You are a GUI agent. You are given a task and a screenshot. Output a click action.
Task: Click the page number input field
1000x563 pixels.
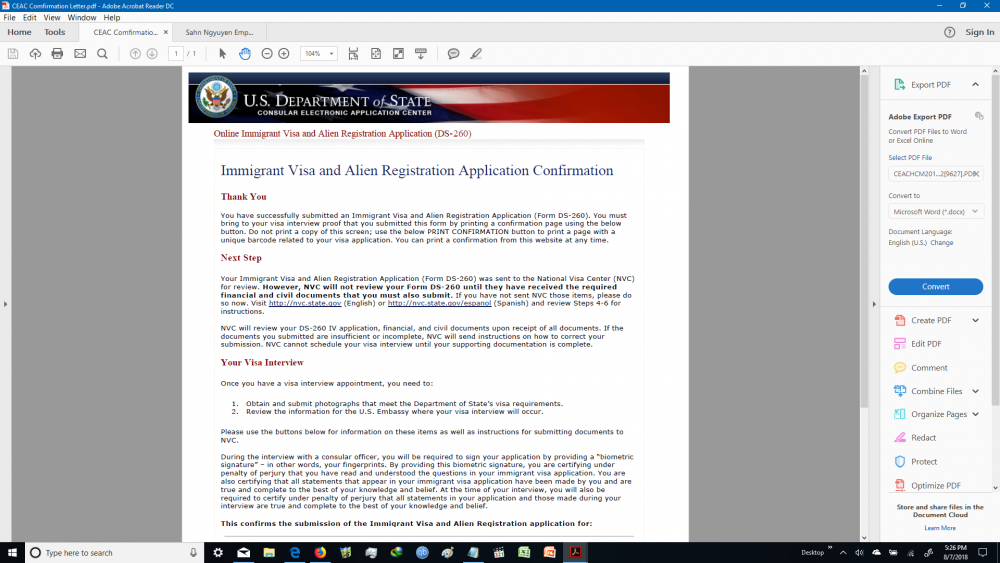176,54
